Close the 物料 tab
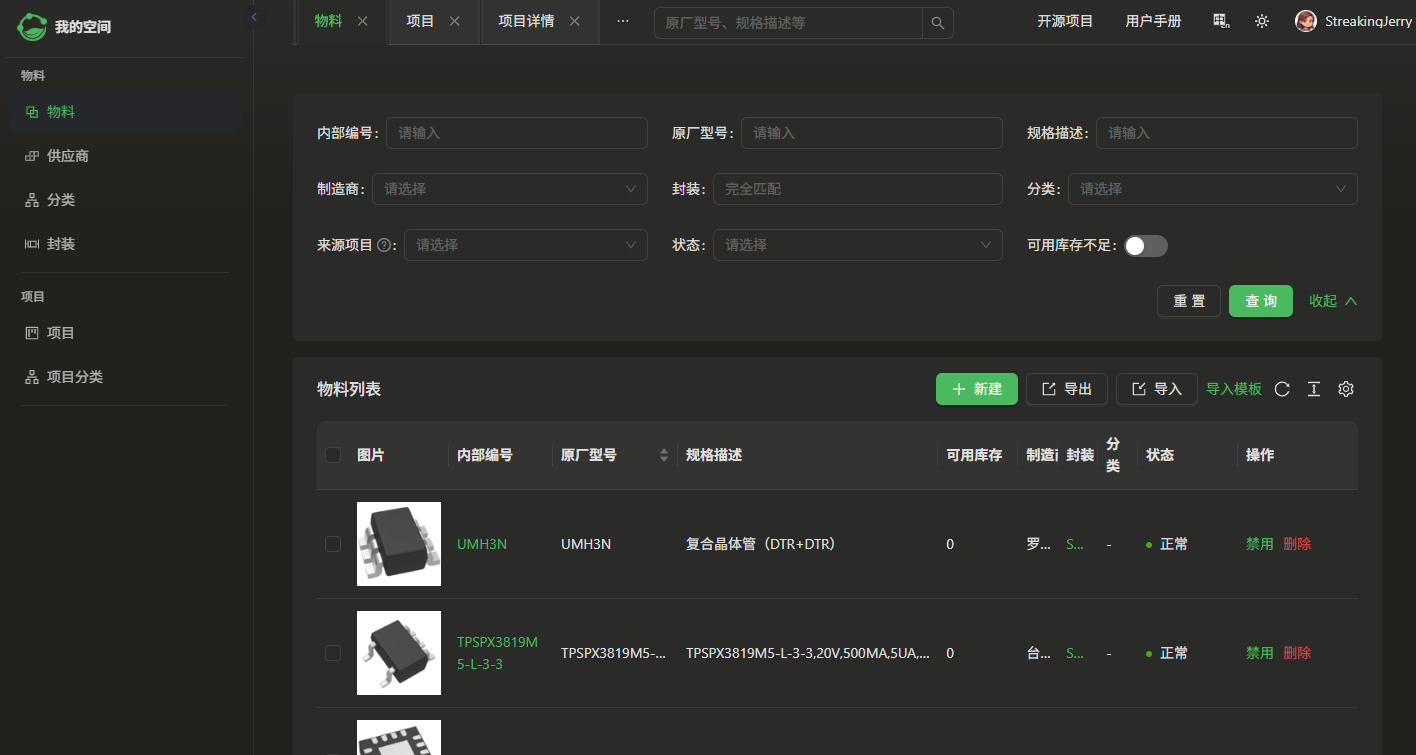Image resolution: width=1416 pixels, height=755 pixels. (363, 21)
